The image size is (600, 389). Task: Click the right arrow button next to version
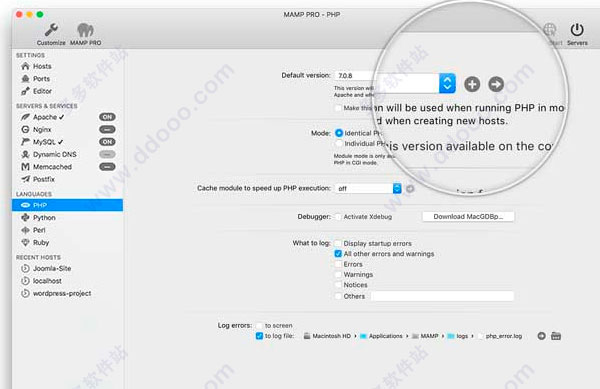point(496,84)
